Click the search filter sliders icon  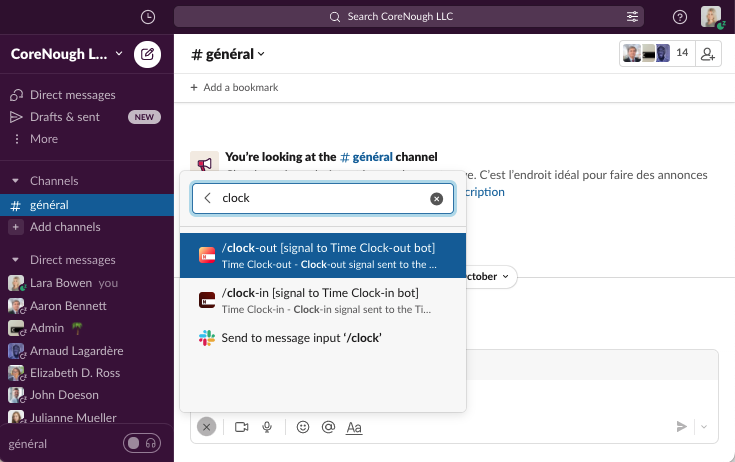point(632,17)
